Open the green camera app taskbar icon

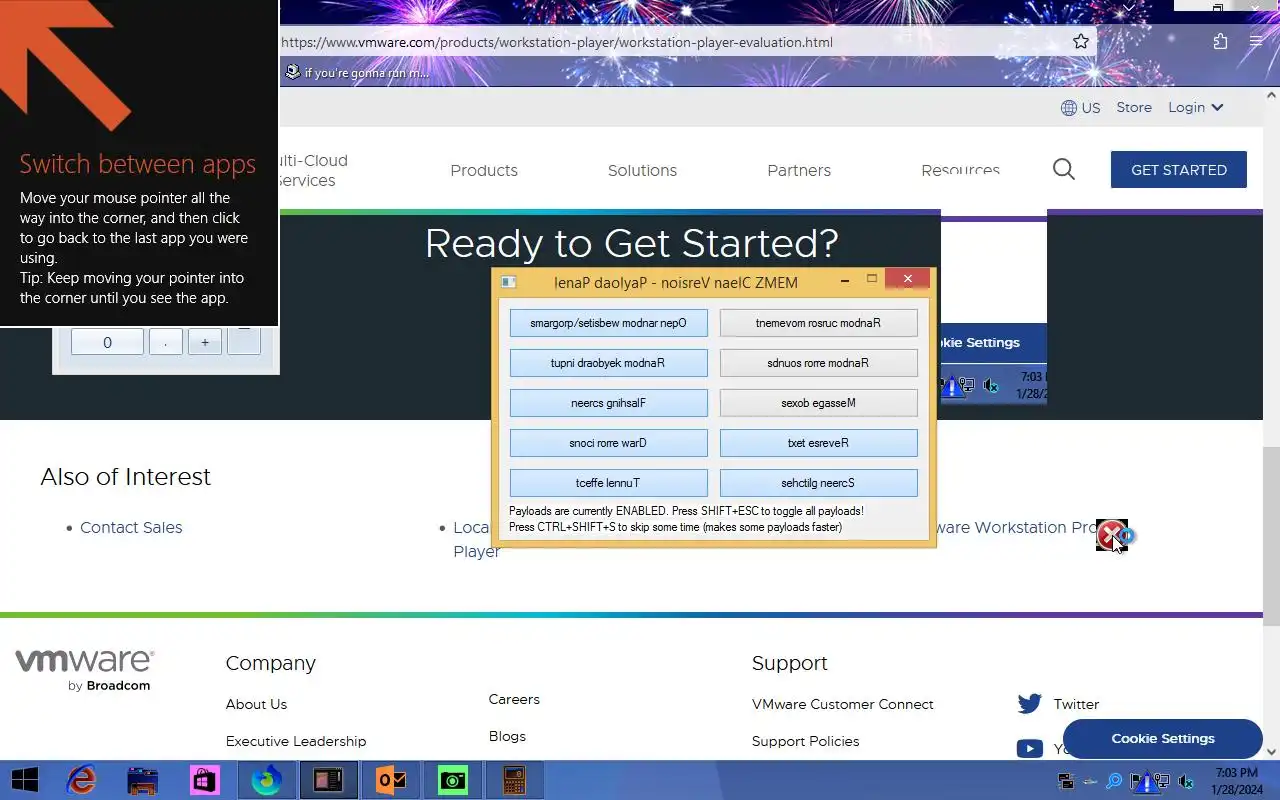pyautogui.click(x=453, y=780)
